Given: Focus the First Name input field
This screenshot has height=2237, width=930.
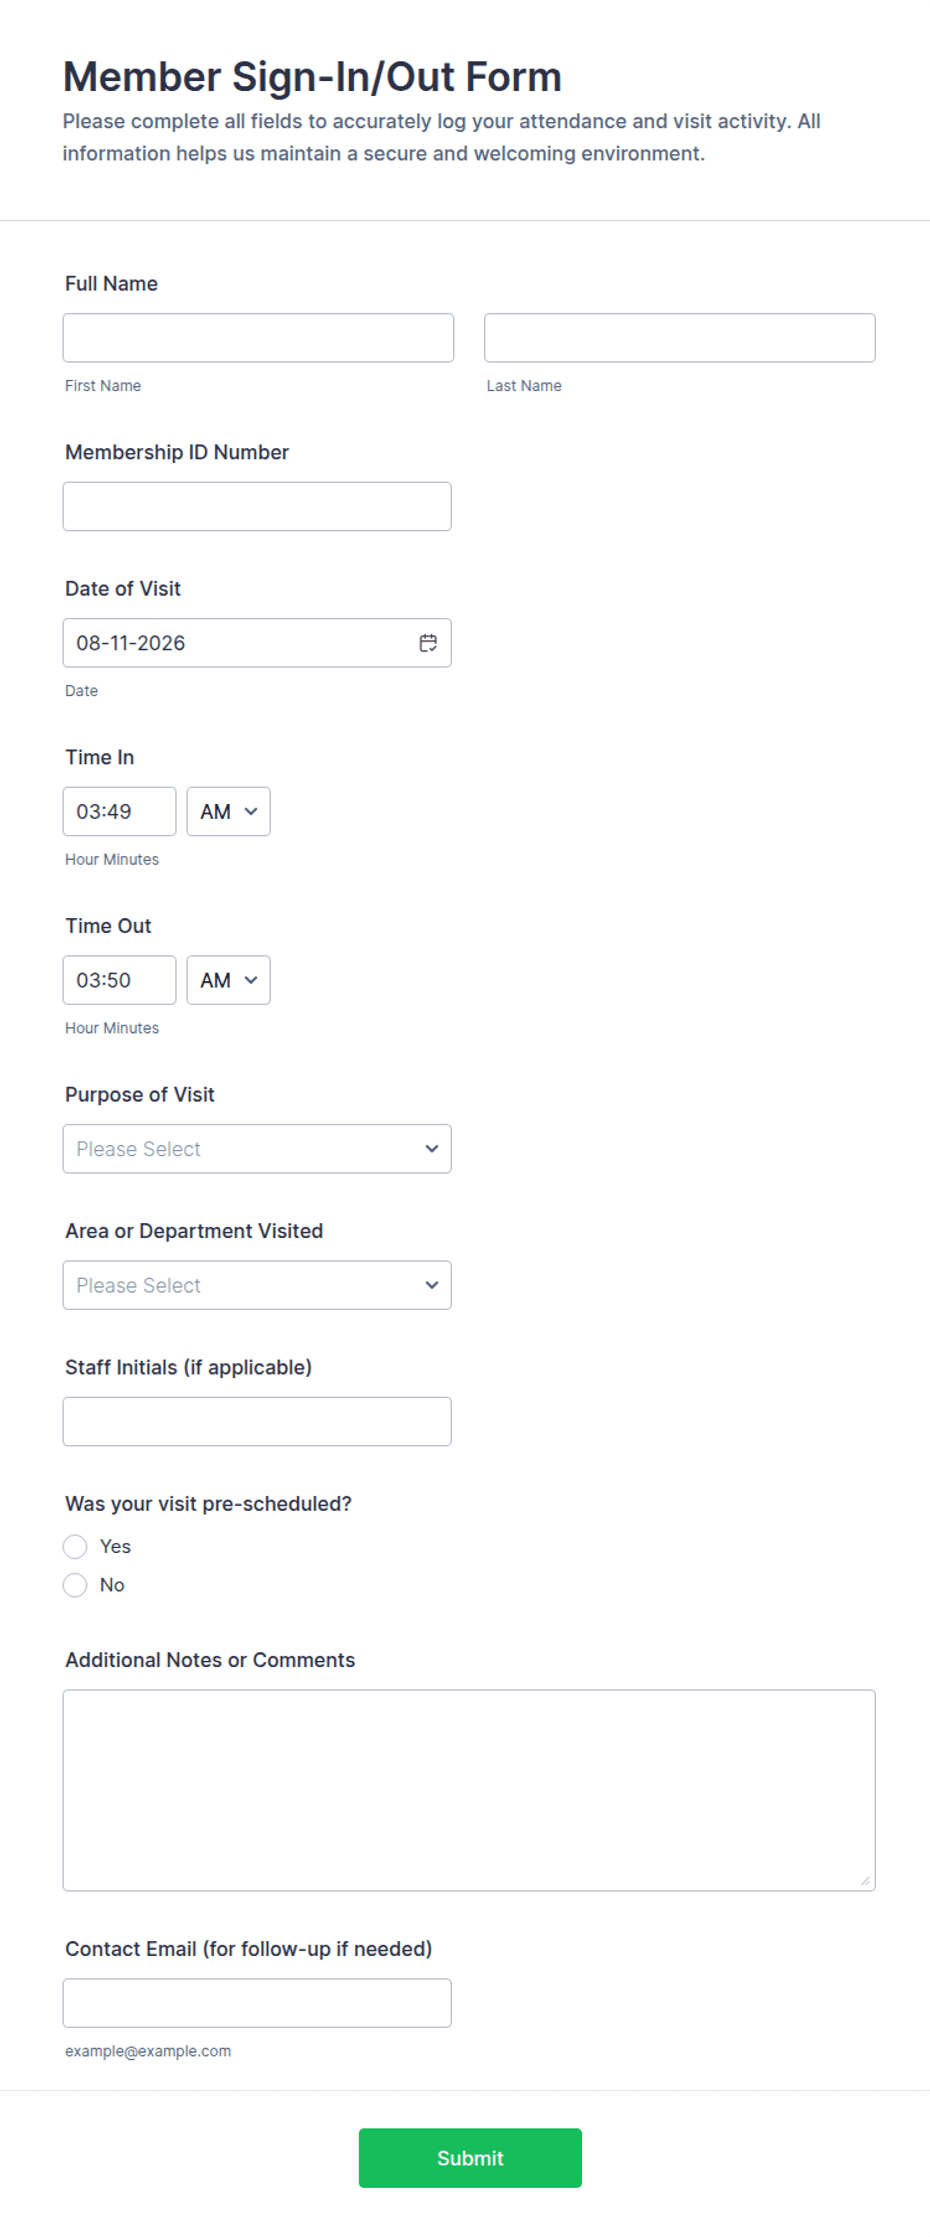Looking at the screenshot, I should (258, 338).
